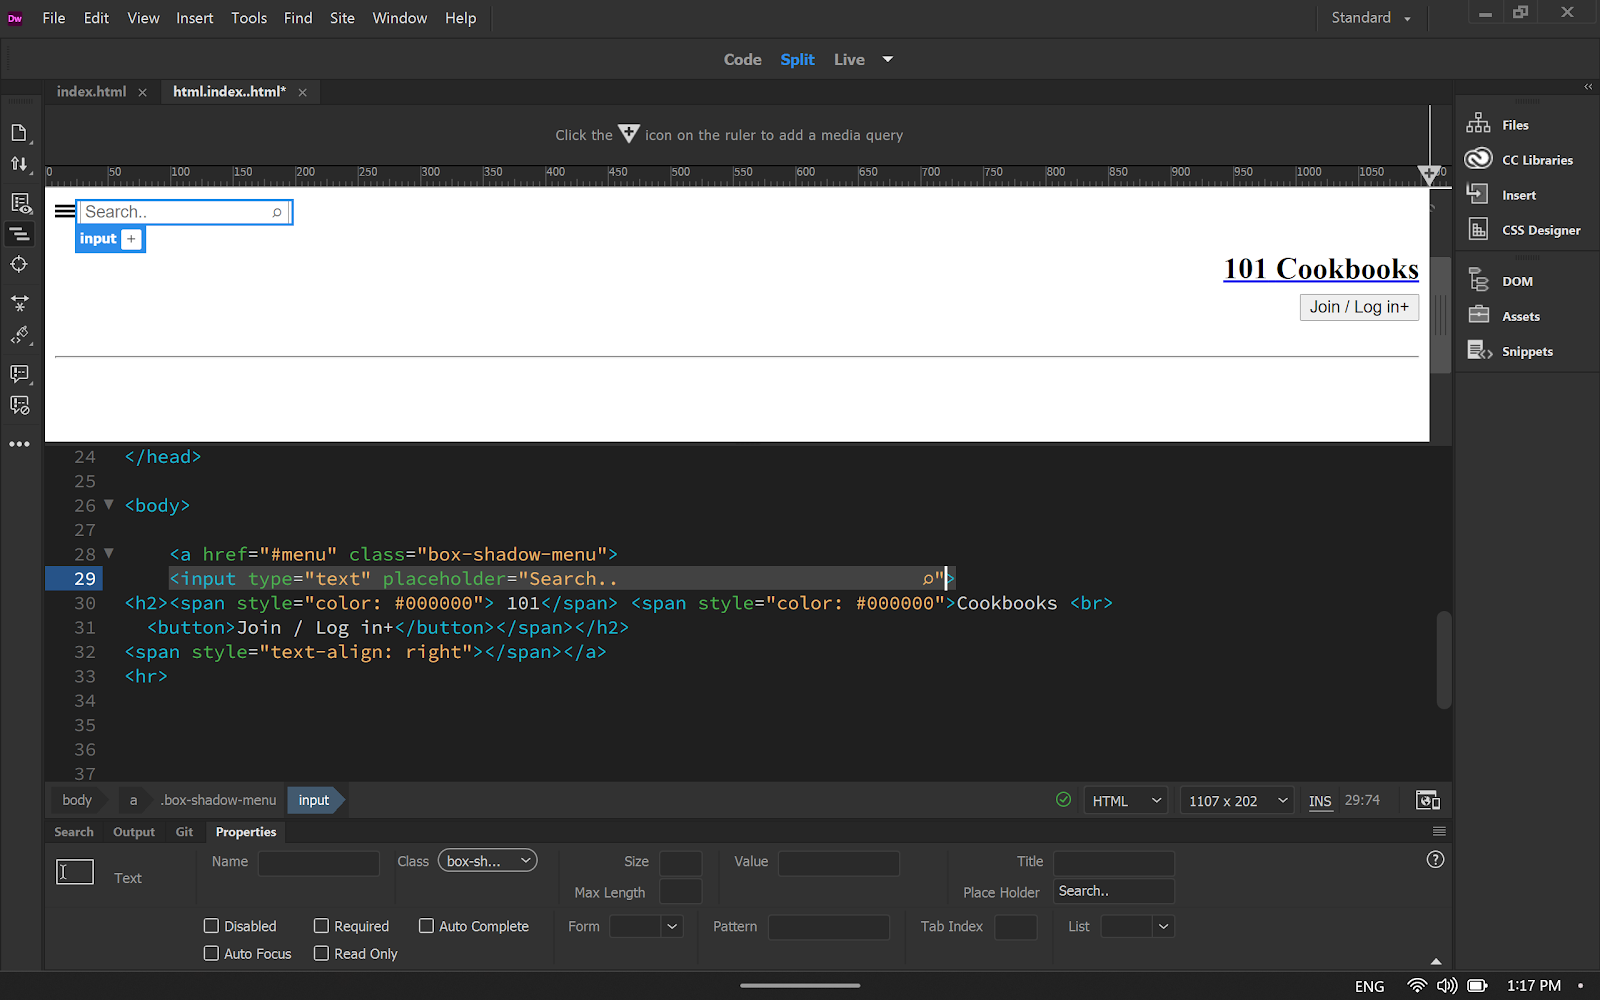This screenshot has width=1600, height=1000.
Task: Click the Toggle Visual Media Queries icon
Action: (x=20, y=234)
